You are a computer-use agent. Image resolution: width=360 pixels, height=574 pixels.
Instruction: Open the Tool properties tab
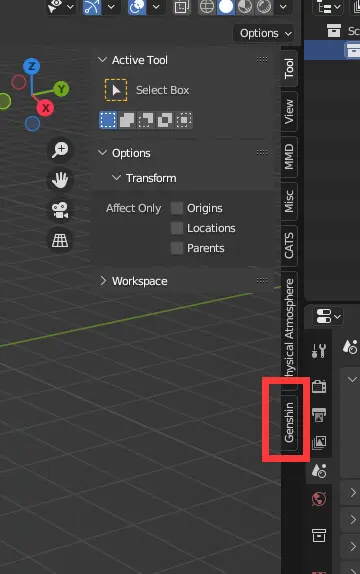coord(319,351)
